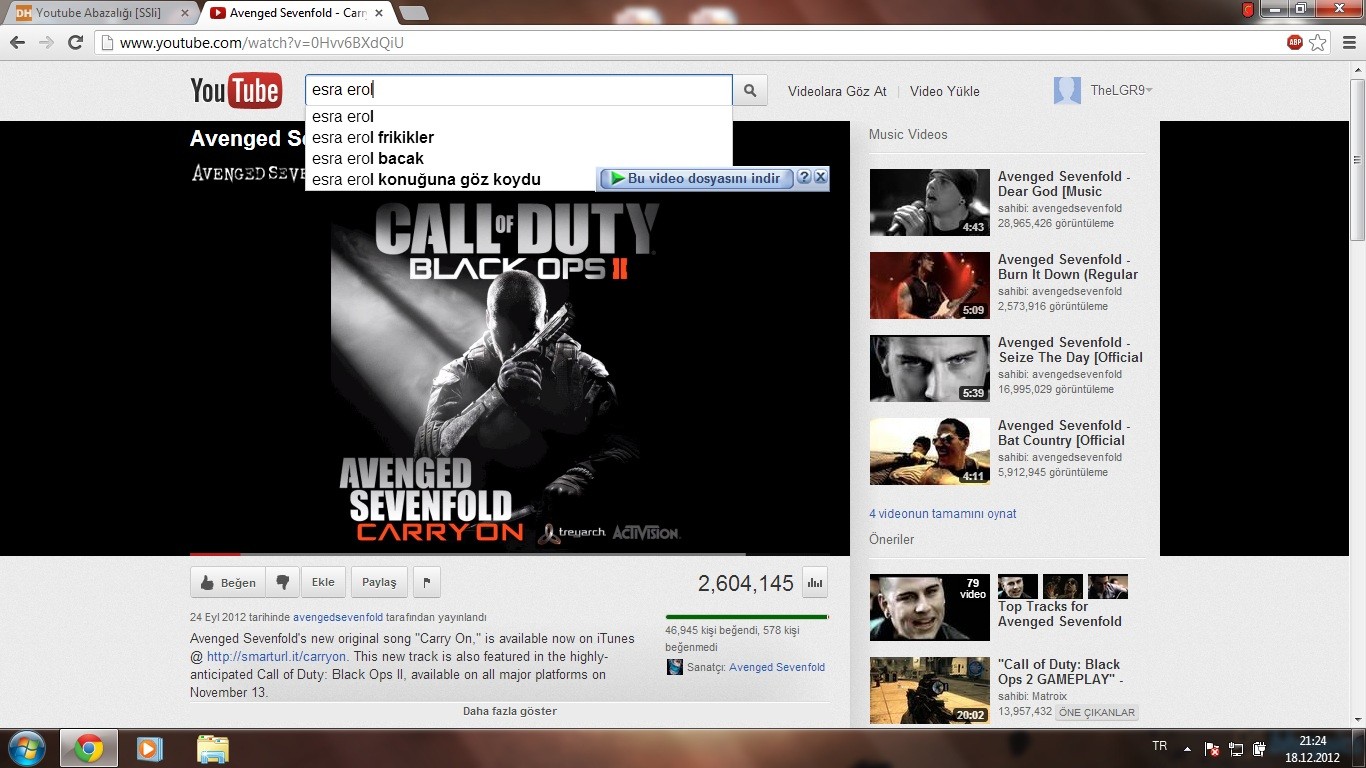Open file explorer taskbar icon
The image size is (1366, 768).
click(x=212, y=748)
